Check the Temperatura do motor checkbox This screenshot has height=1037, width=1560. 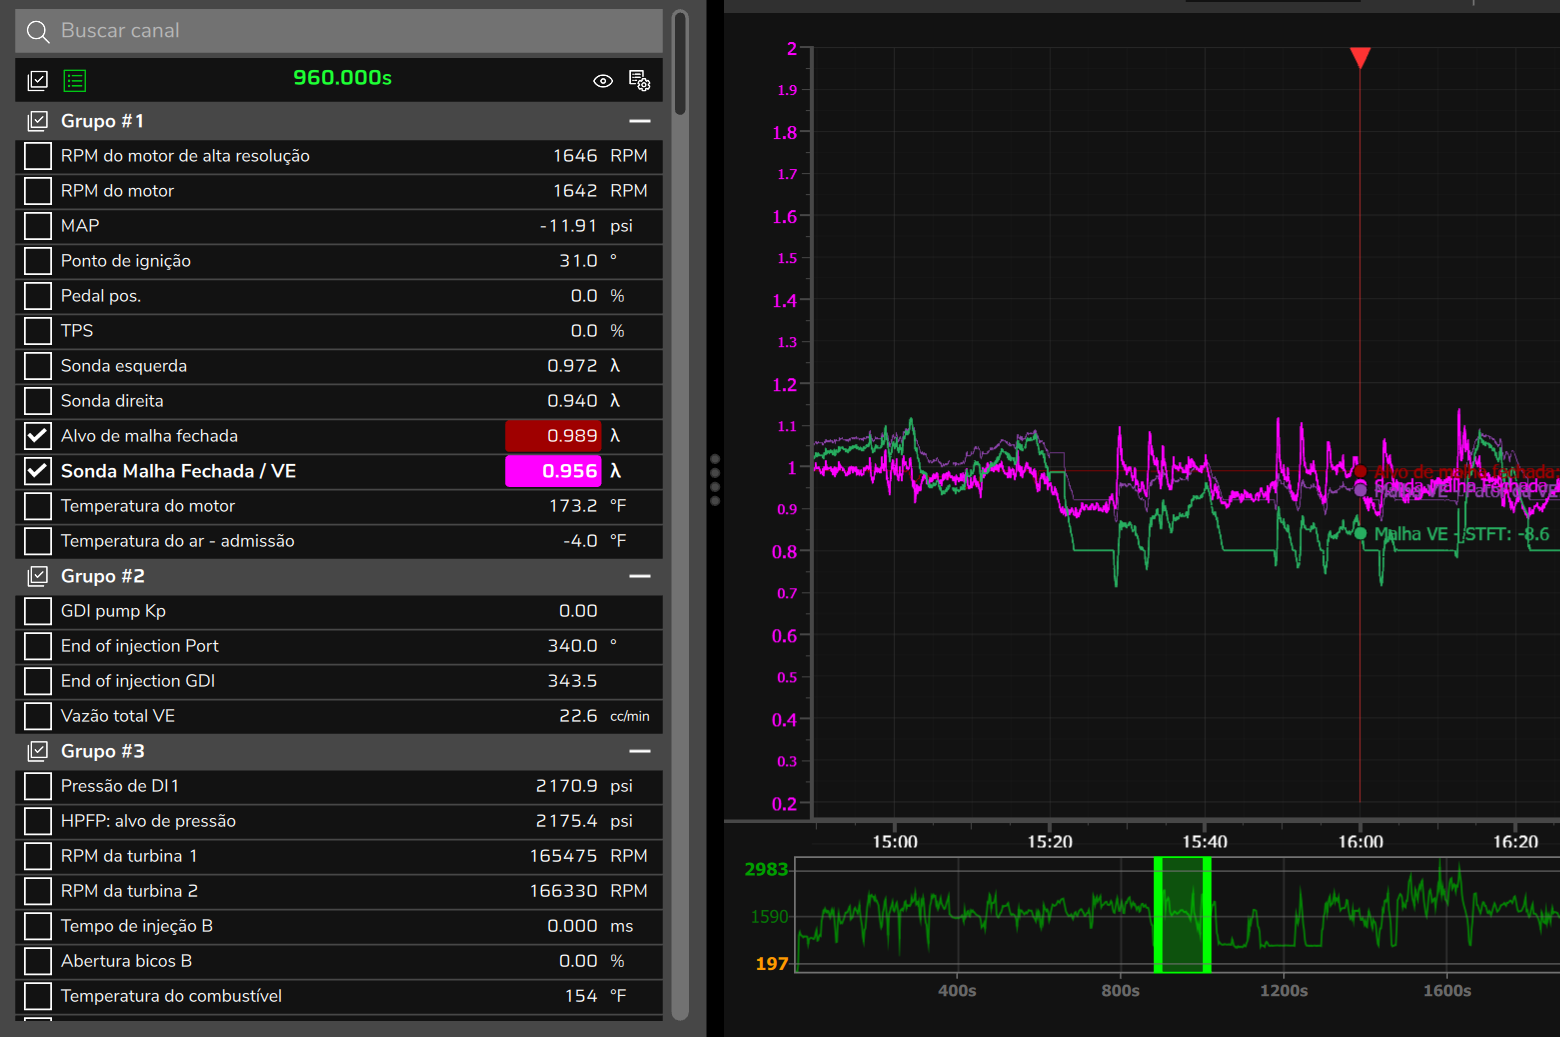[38, 506]
